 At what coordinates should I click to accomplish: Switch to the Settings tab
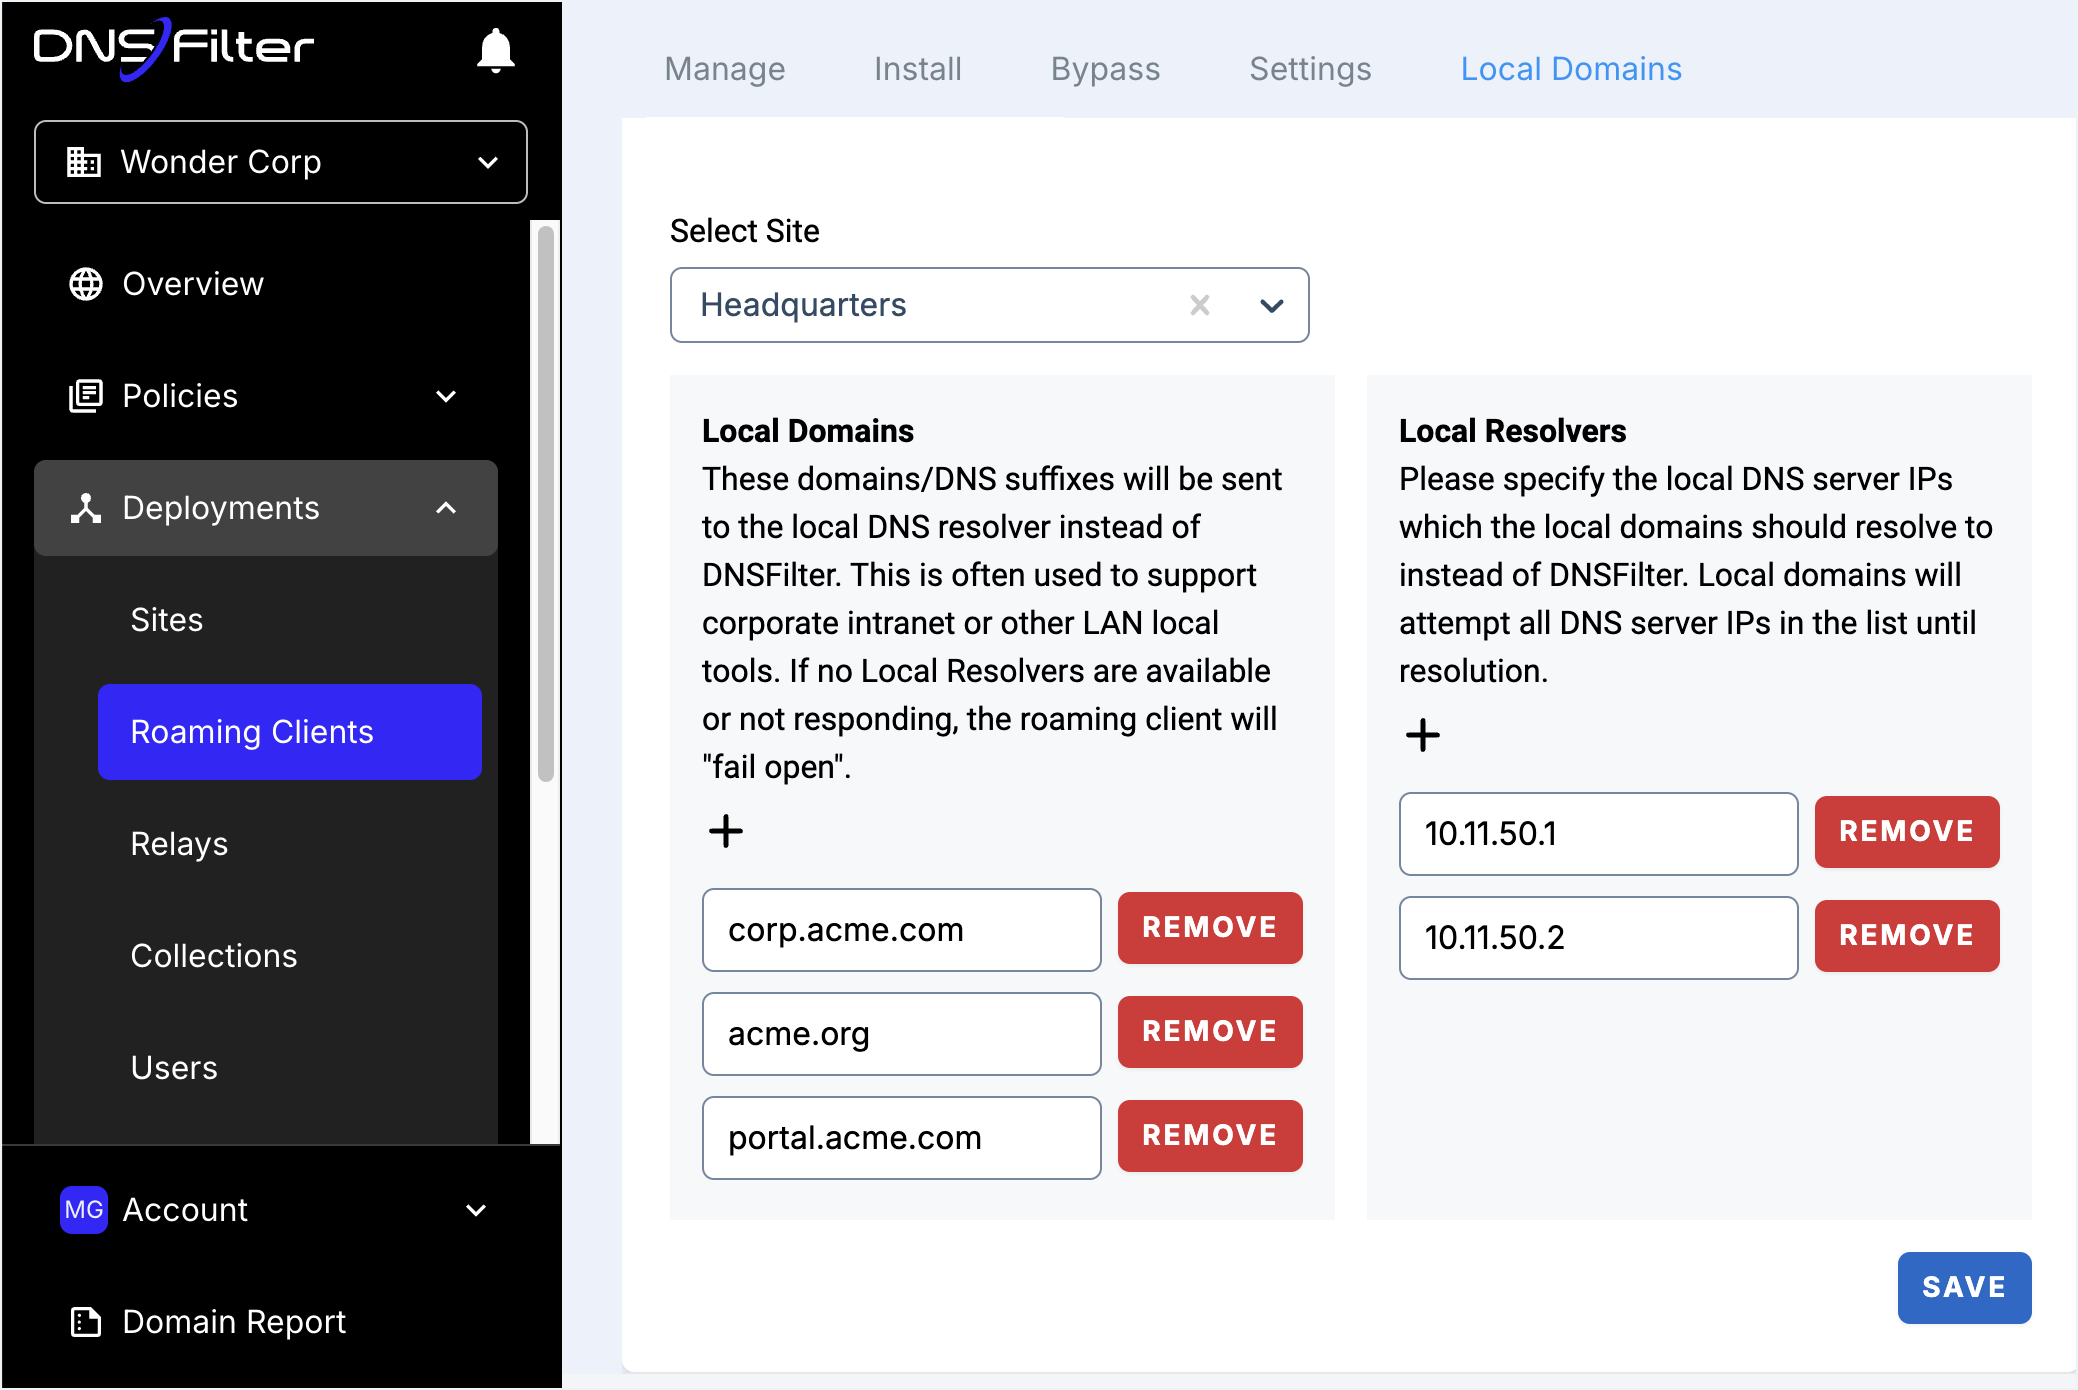[1310, 68]
